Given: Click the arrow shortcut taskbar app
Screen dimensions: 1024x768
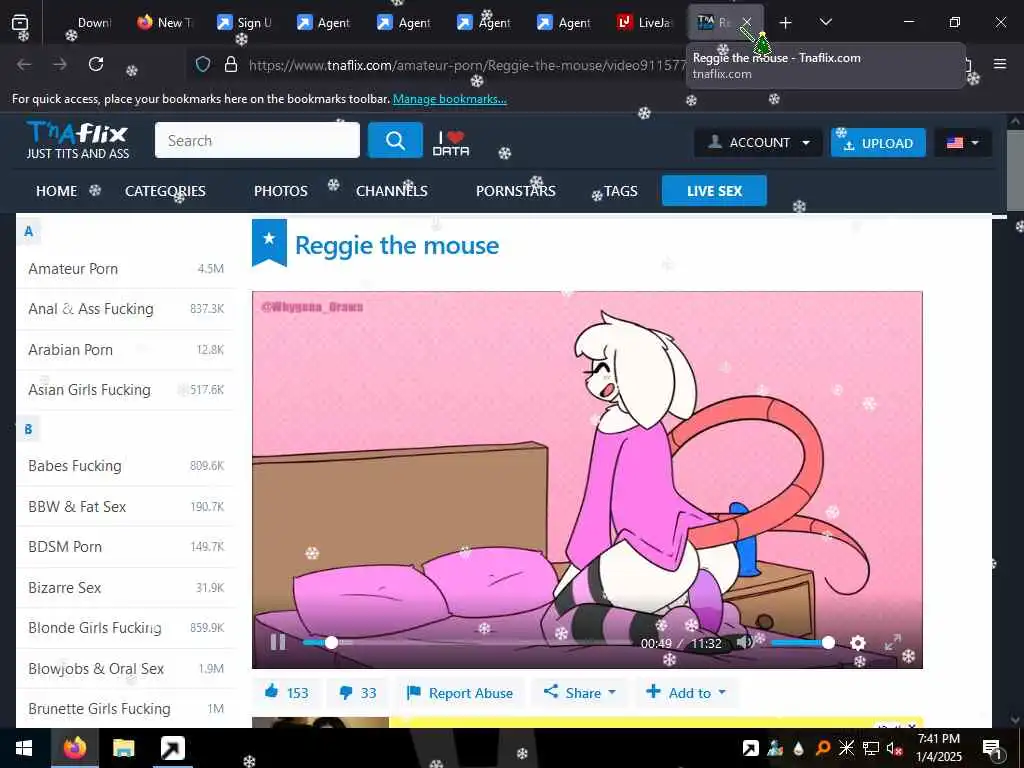Looking at the screenshot, I should pyautogui.click(x=173, y=748).
